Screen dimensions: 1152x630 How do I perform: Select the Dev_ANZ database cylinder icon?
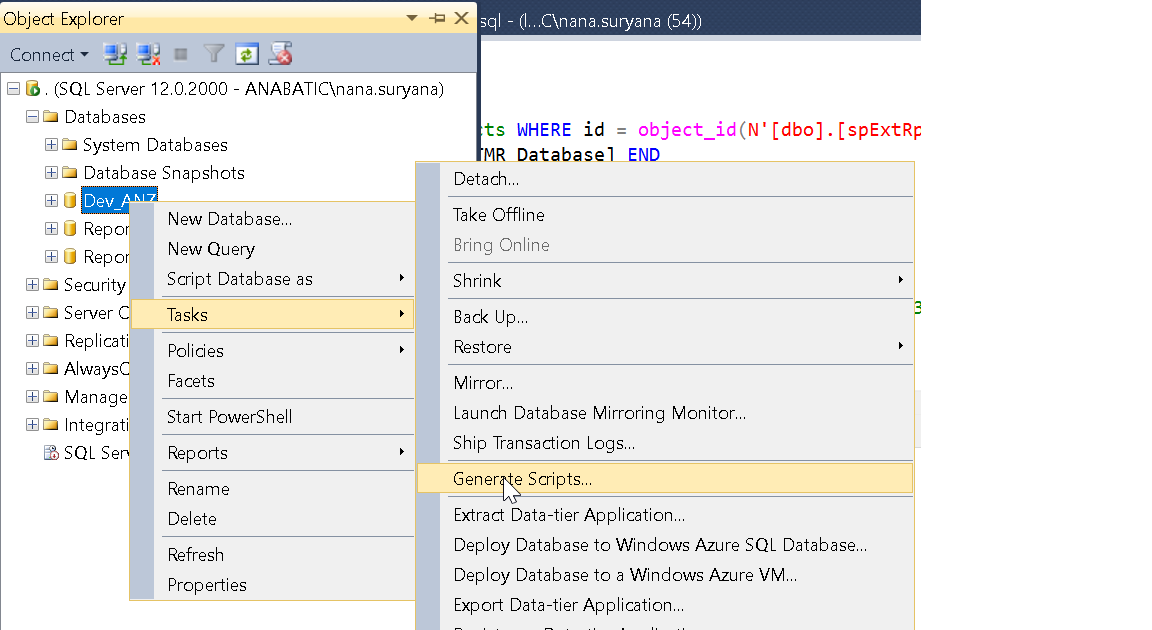(69, 200)
